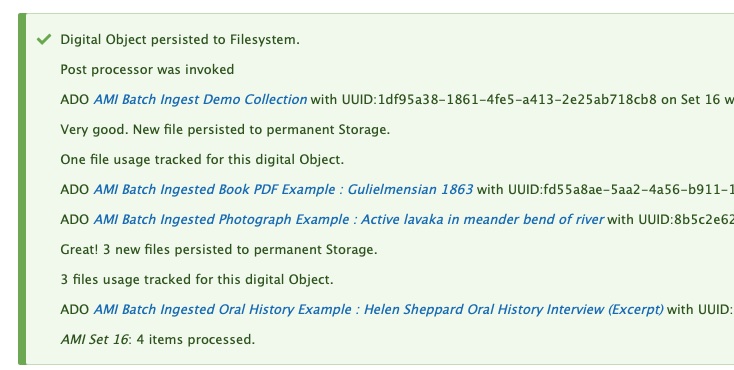The width and height of the screenshot is (734, 370).
Task: Open Helen Sheppard Oral History Interview link
Action: (x=378, y=309)
